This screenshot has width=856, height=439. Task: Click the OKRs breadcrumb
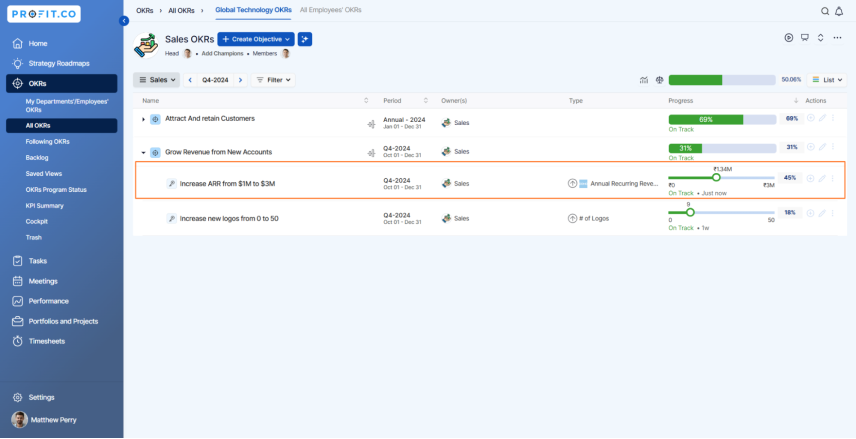(x=145, y=10)
